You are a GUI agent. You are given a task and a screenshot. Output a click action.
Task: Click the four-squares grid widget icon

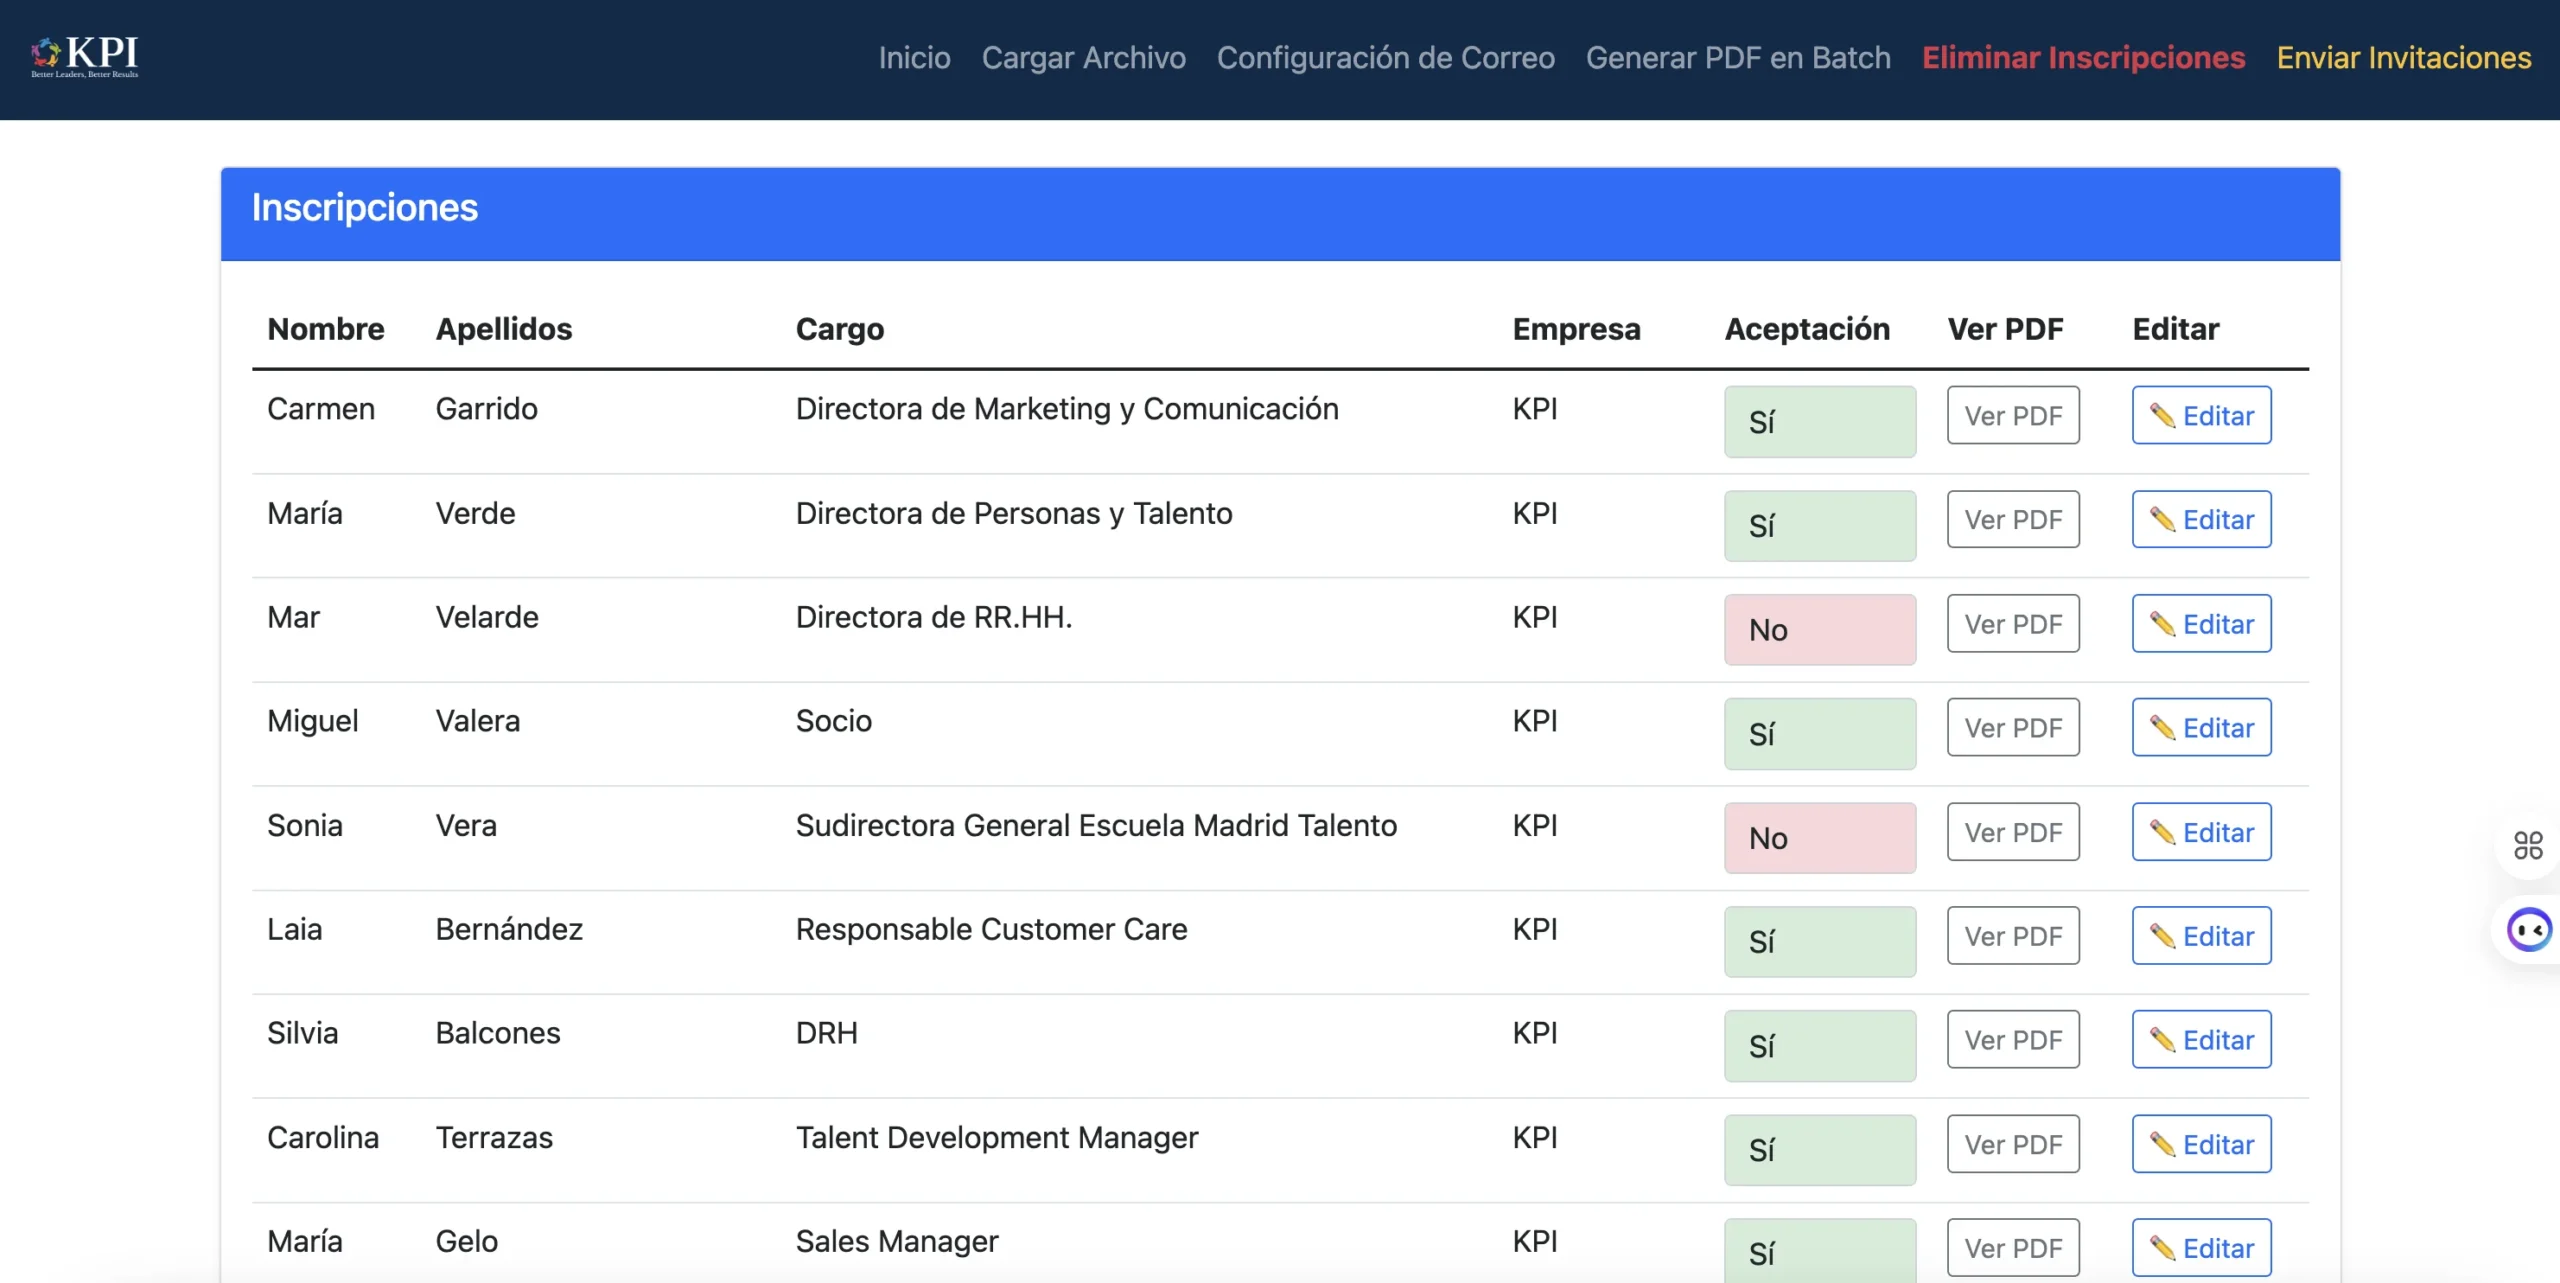pyautogui.click(x=2528, y=846)
